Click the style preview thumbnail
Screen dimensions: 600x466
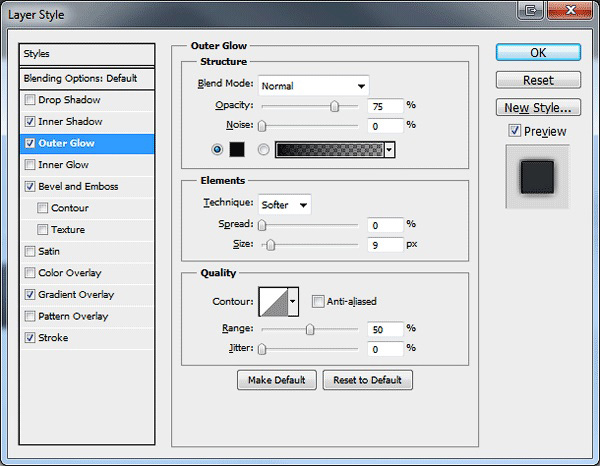[x=538, y=177]
